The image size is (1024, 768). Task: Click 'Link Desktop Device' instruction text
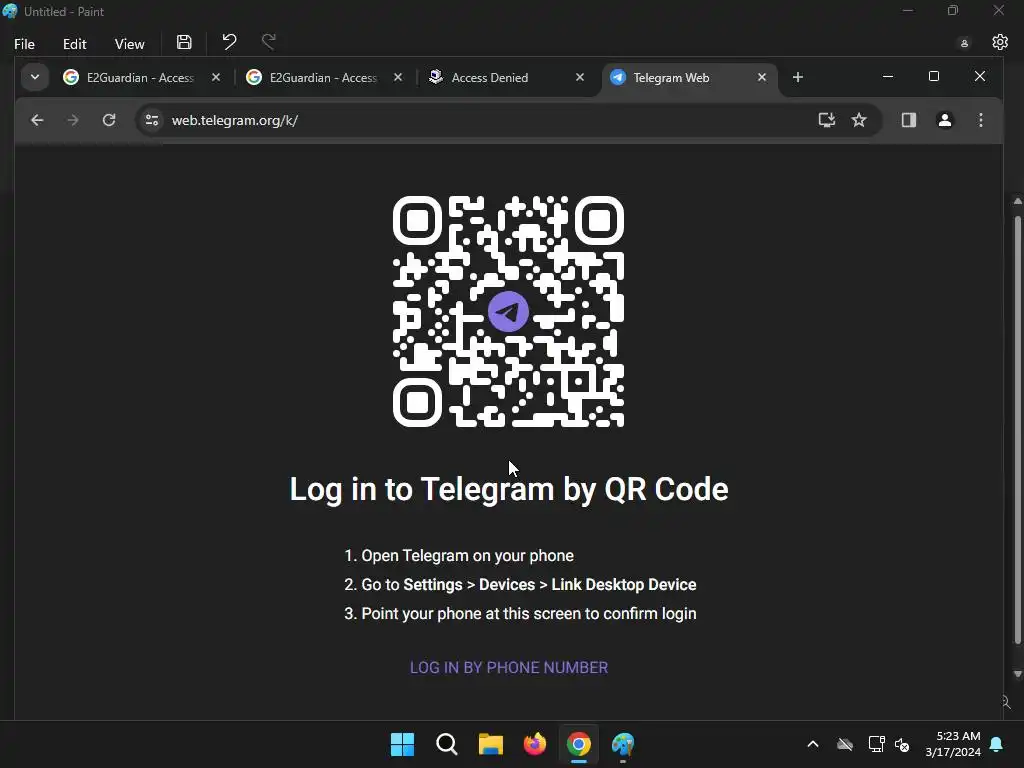click(624, 584)
